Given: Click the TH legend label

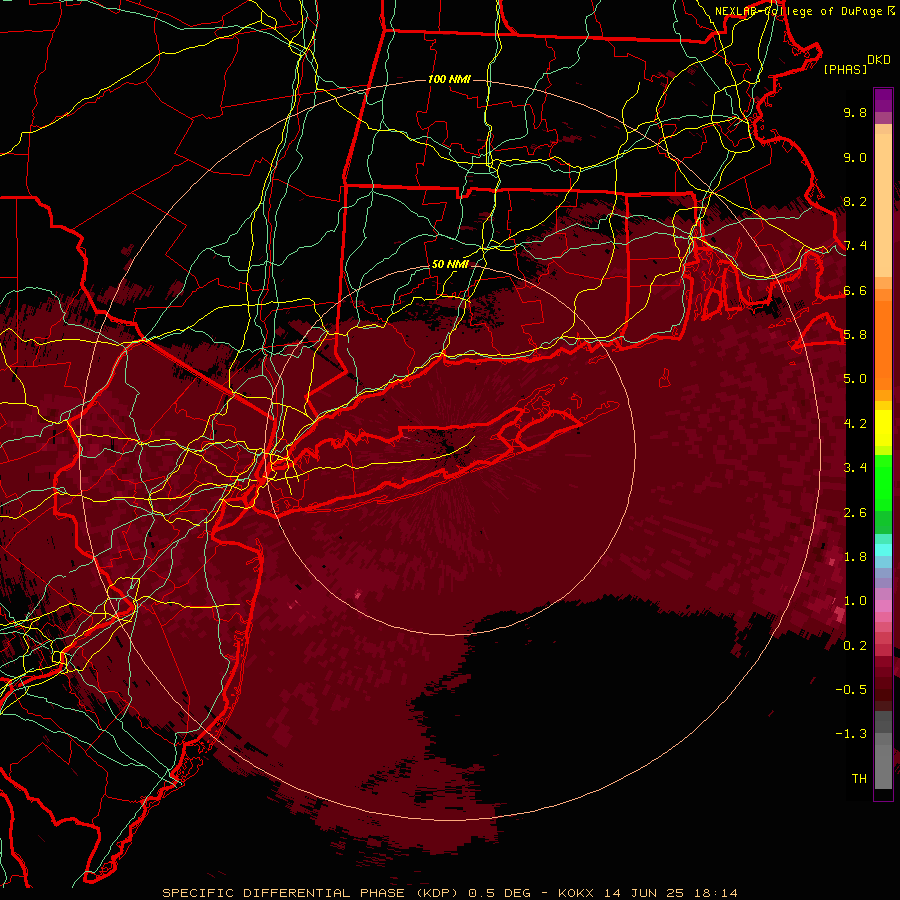Looking at the screenshot, I should 859,779.
